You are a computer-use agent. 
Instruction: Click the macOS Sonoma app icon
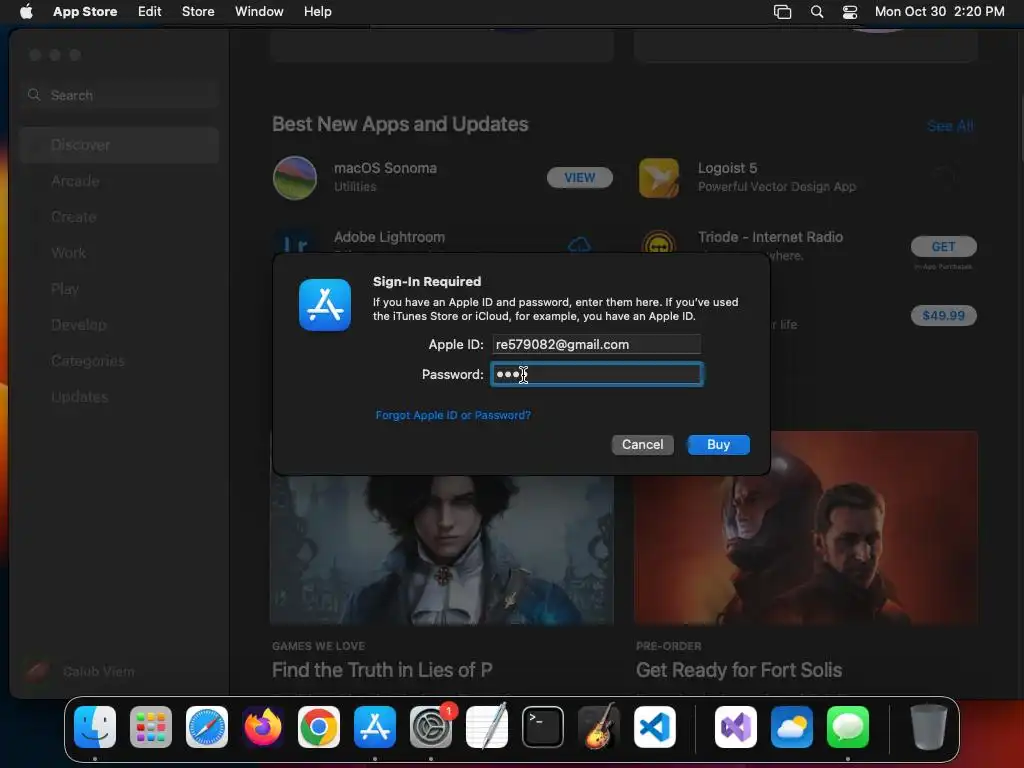click(x=295, y=178)
